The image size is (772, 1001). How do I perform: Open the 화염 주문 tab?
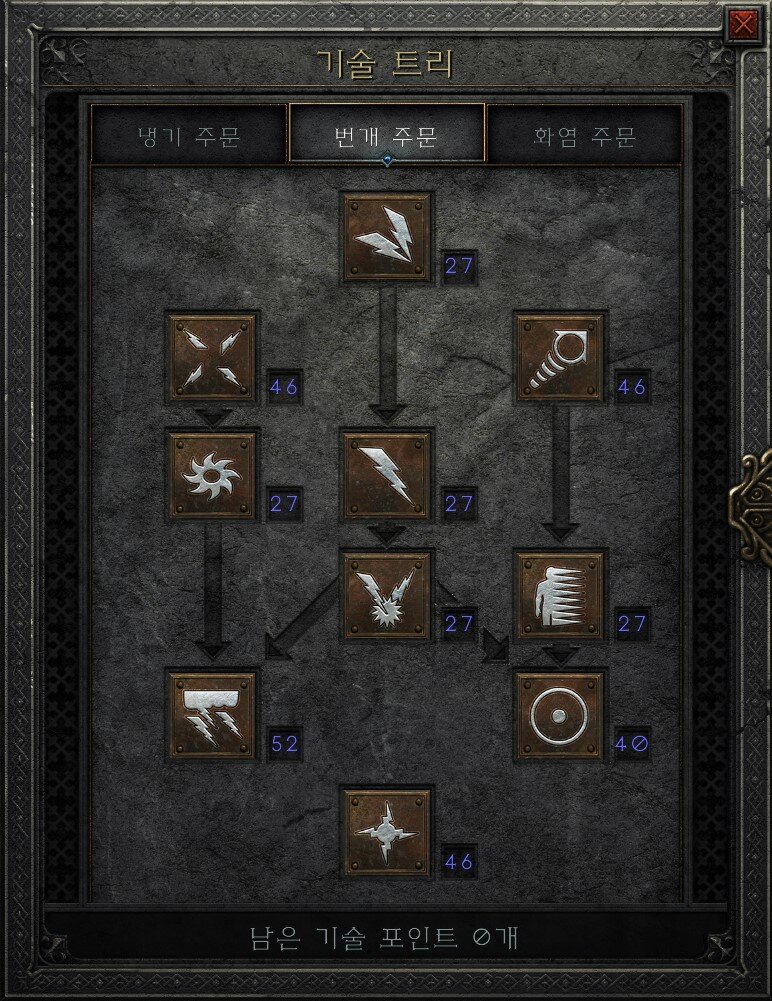(x=584, y=136)
